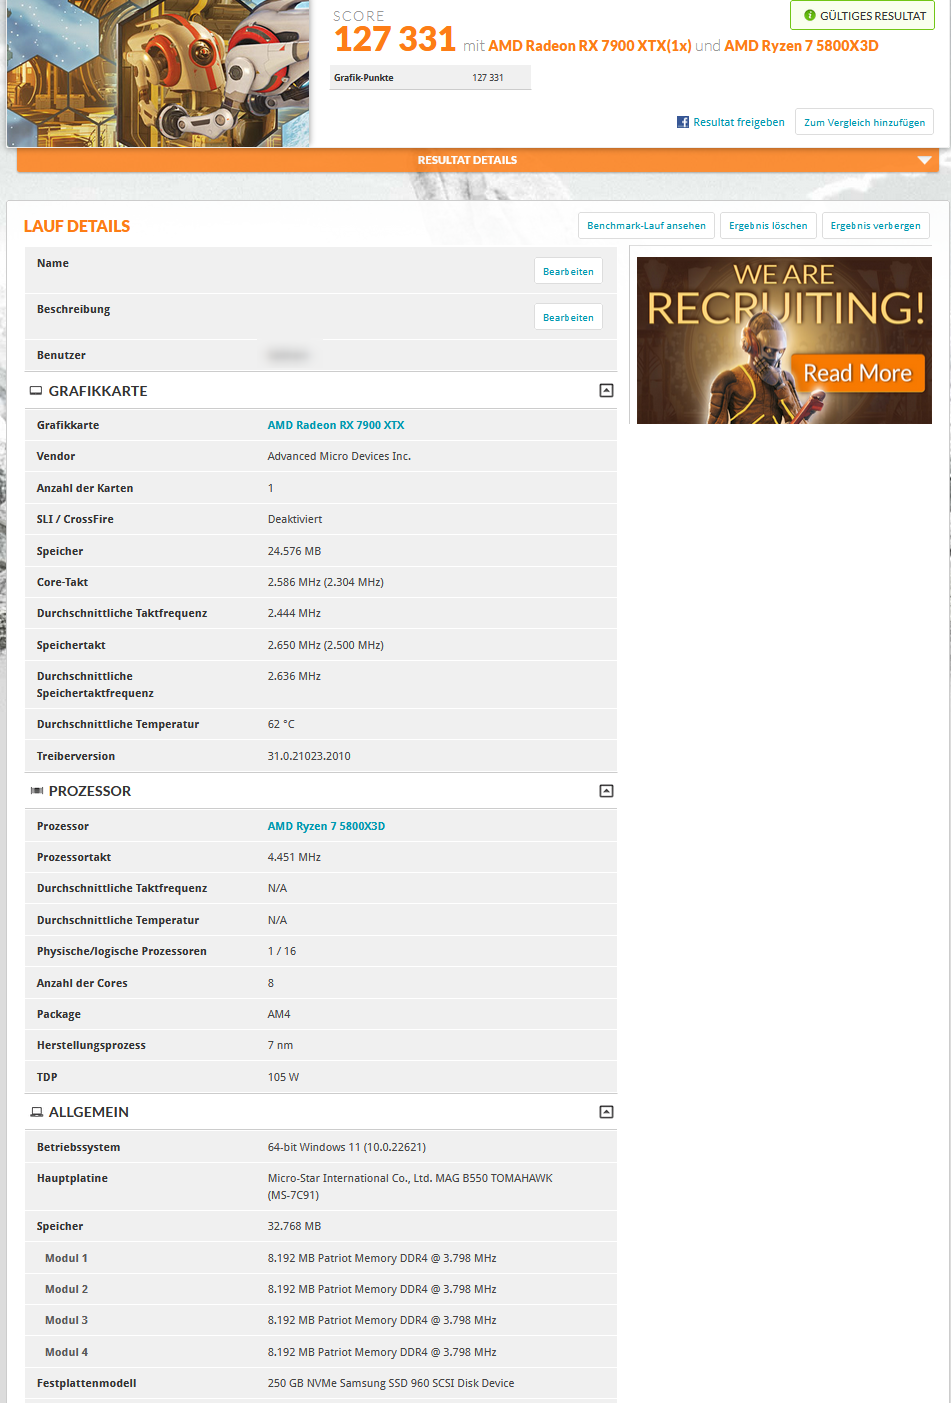The image size is (951, 1403).
Task: Click the monitor icon beside GRAFIKKARTE
Action: pyautogui.click(x=36, y=391)
